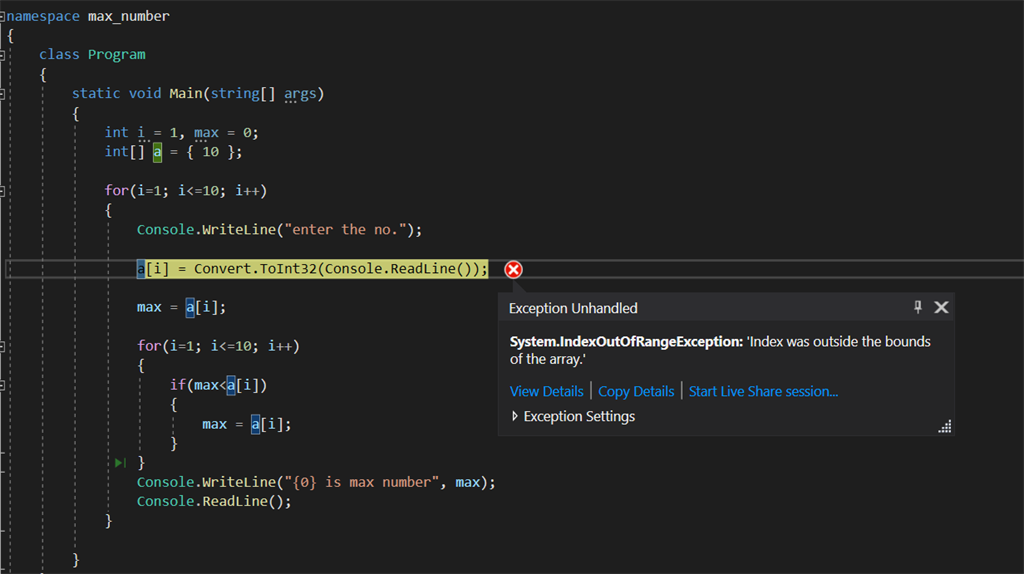Click the red exception error icon

pyautogui.click(x=513, y=269)
